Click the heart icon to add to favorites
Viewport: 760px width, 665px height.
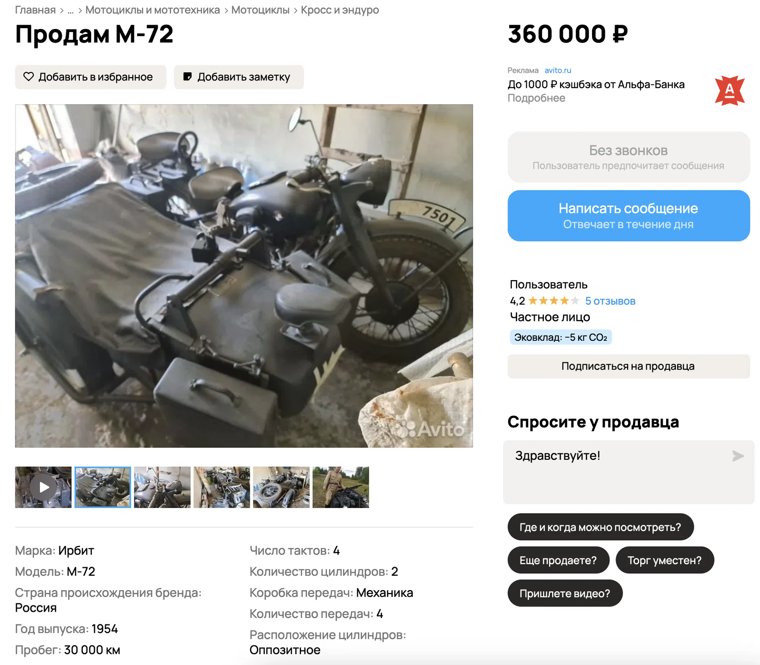29,77
